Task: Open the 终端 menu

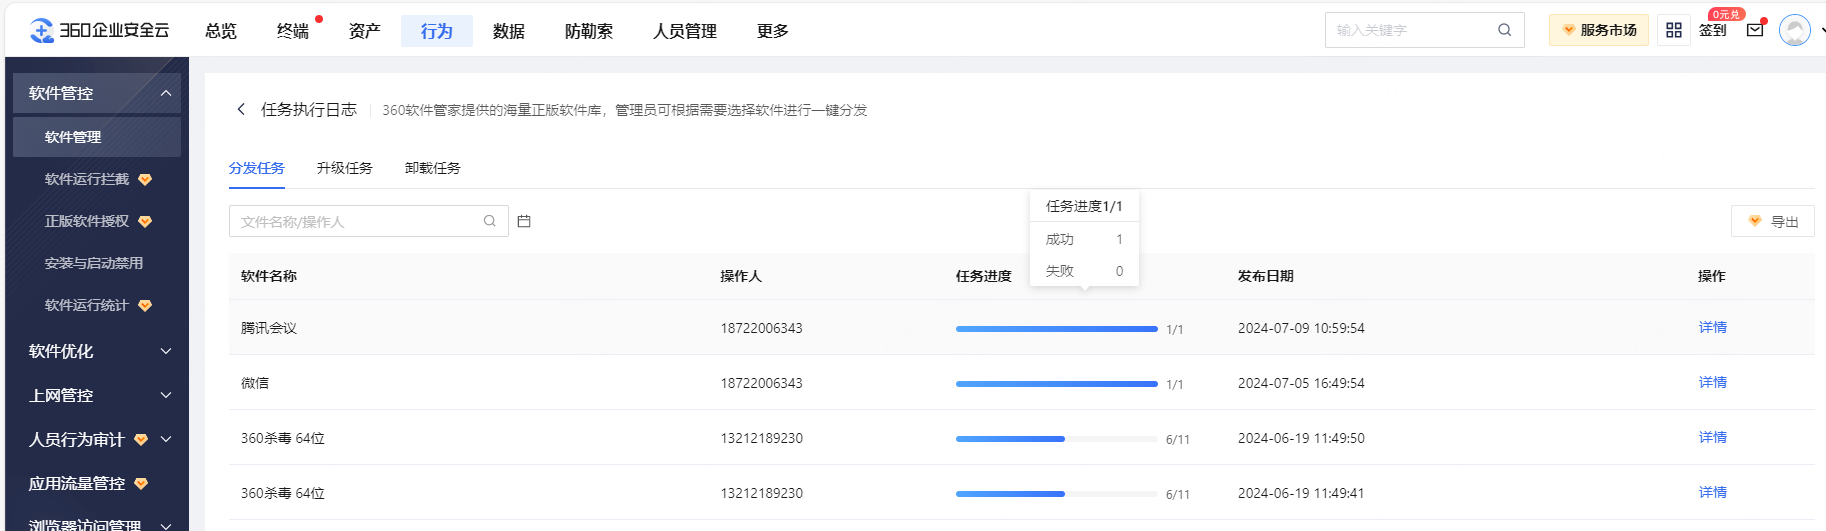Action: (x=293, y=31)
